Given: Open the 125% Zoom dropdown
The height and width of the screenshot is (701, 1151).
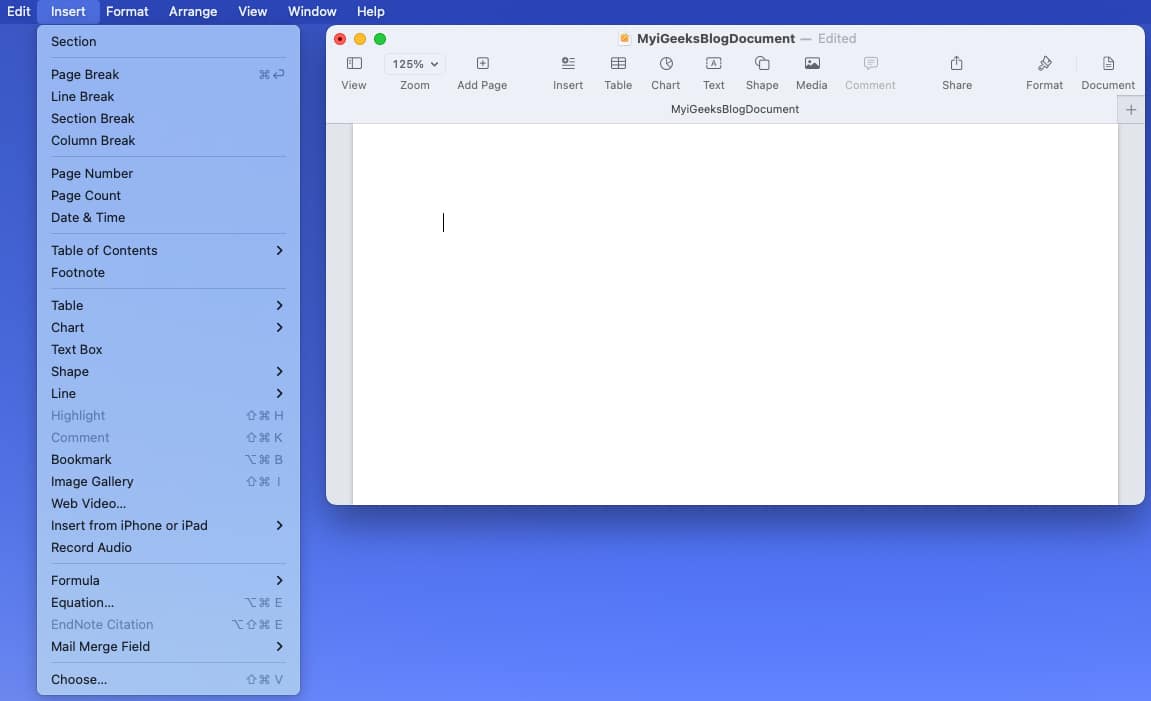Looking at the screenshot, I should (x=415, y=64).
